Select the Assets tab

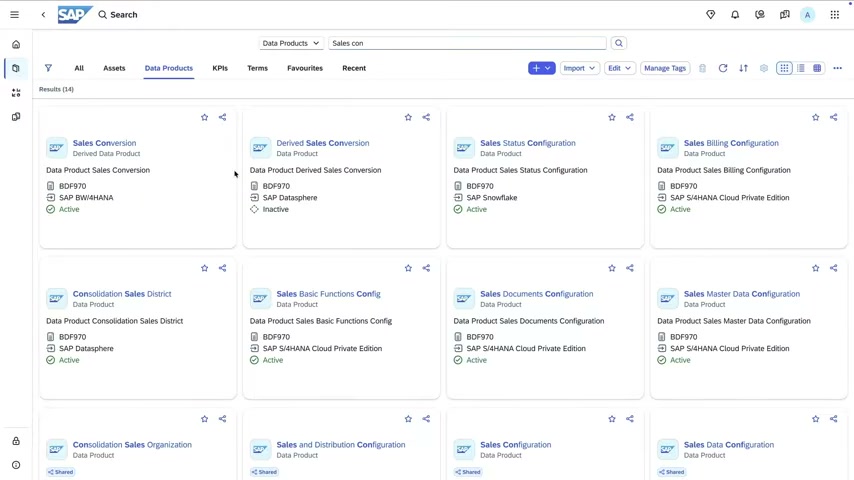[x=114, y=68]
